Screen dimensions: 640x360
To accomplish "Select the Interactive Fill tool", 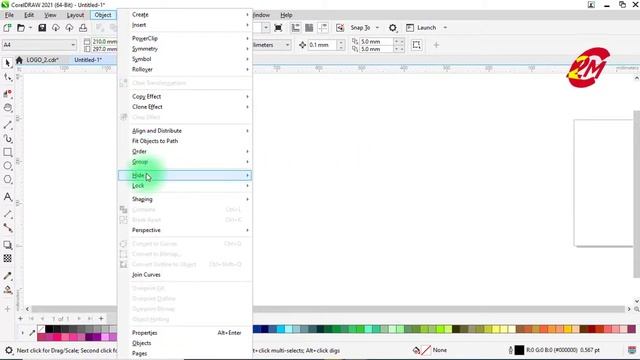I will pyautogui.click(x=7, y=290).
